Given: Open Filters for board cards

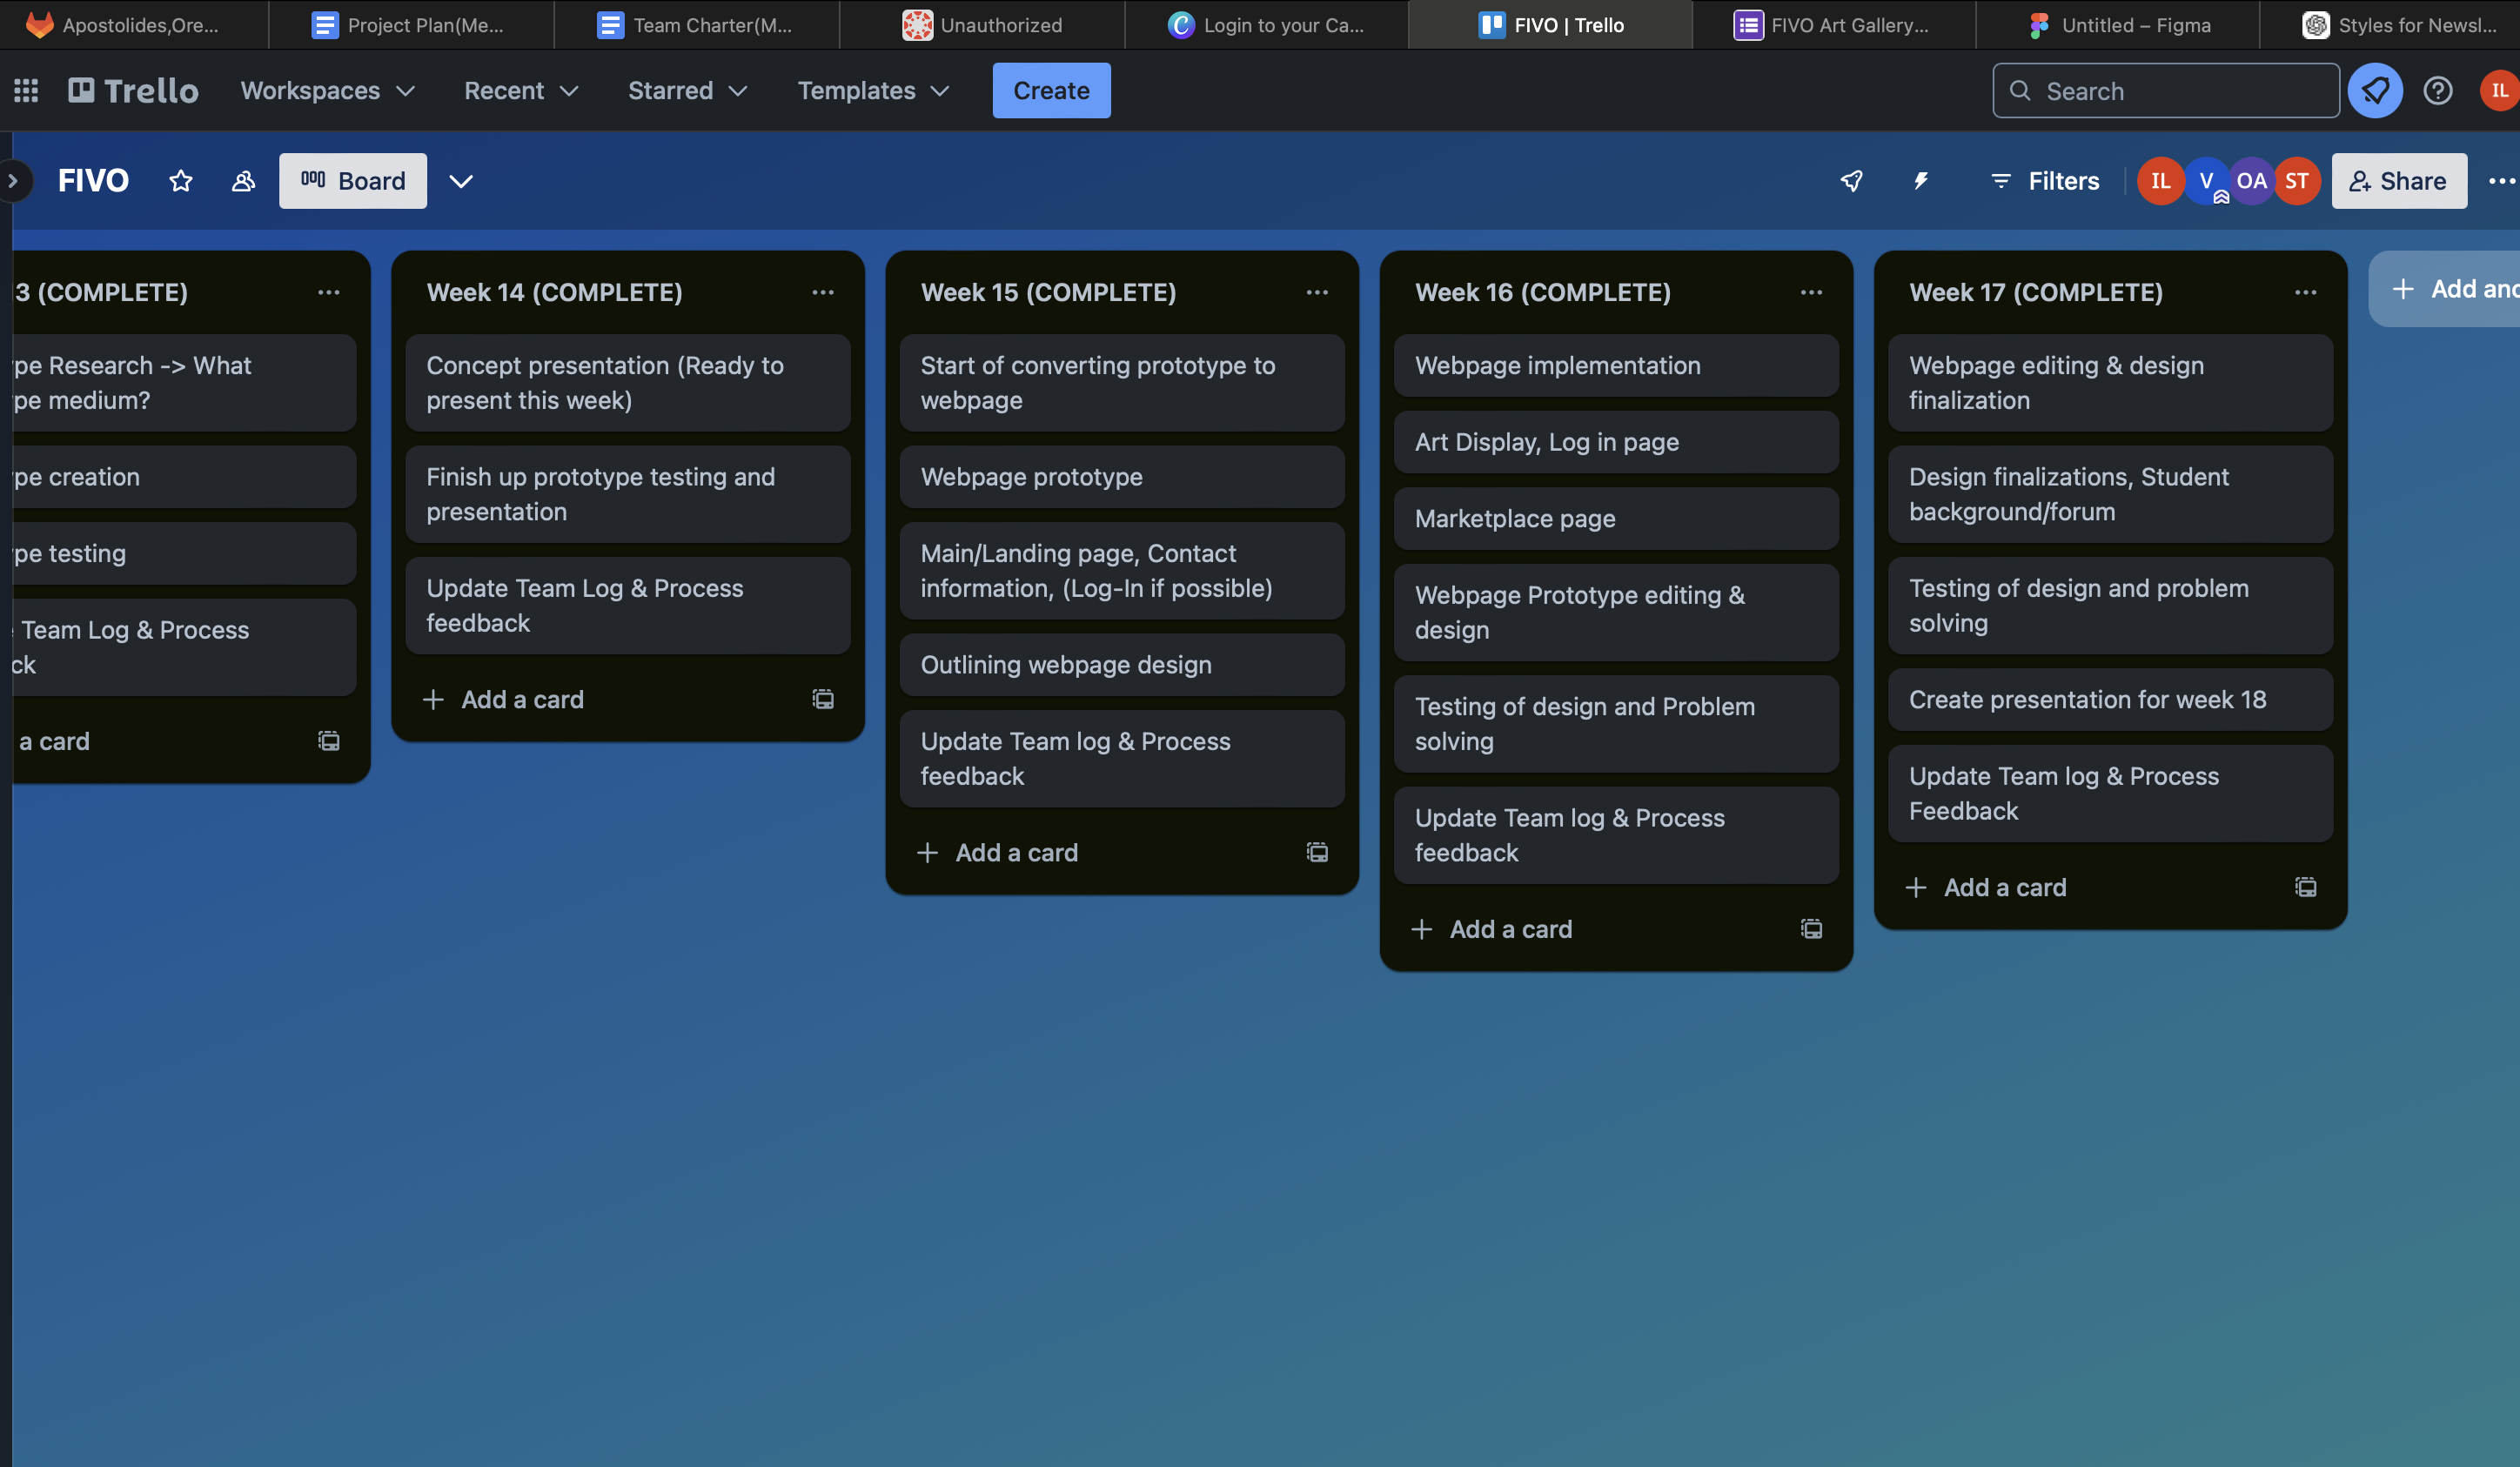Looking at the screenshot, I should pyautogui.click(x=2044, y=181).
